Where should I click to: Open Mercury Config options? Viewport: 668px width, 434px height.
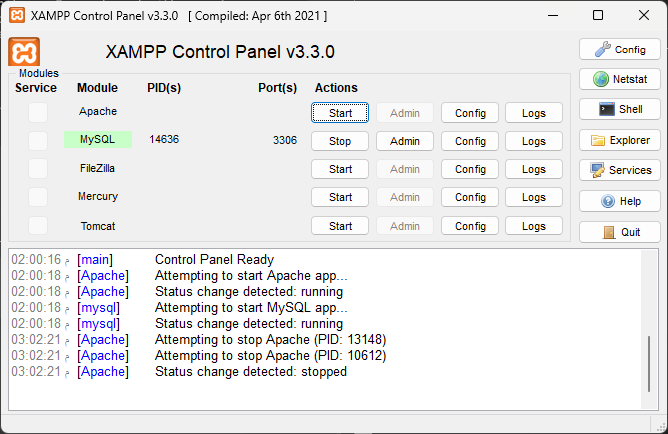point(470,197)
